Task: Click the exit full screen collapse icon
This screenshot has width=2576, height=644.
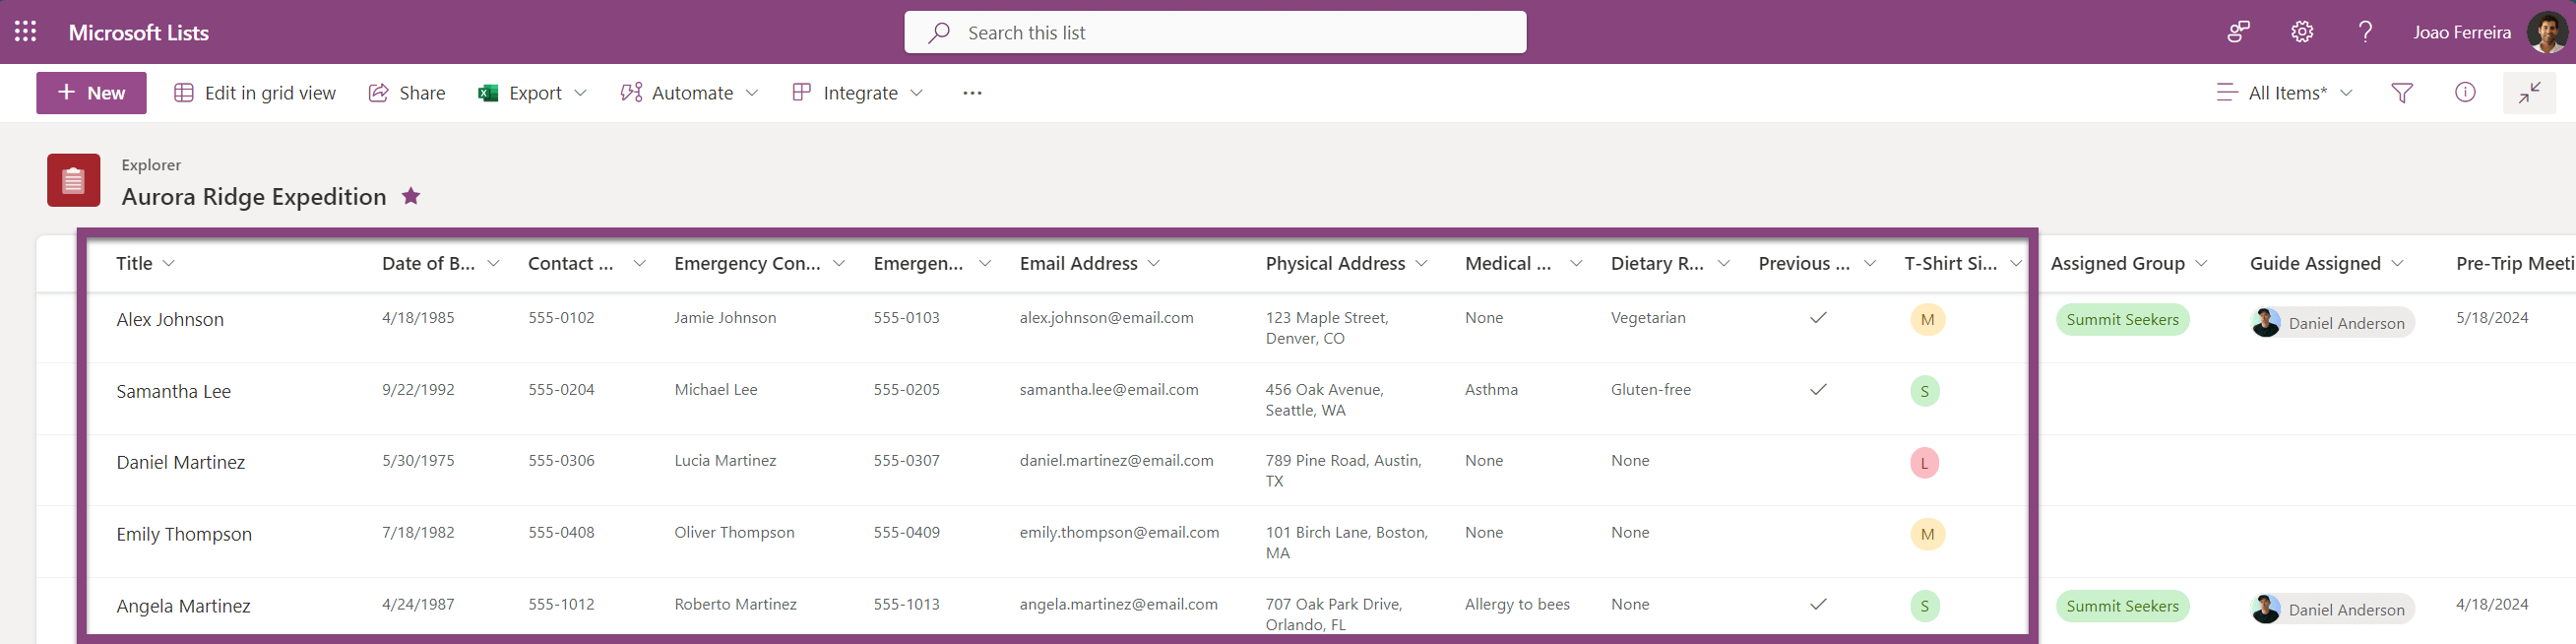Action: click(2529, 93)
